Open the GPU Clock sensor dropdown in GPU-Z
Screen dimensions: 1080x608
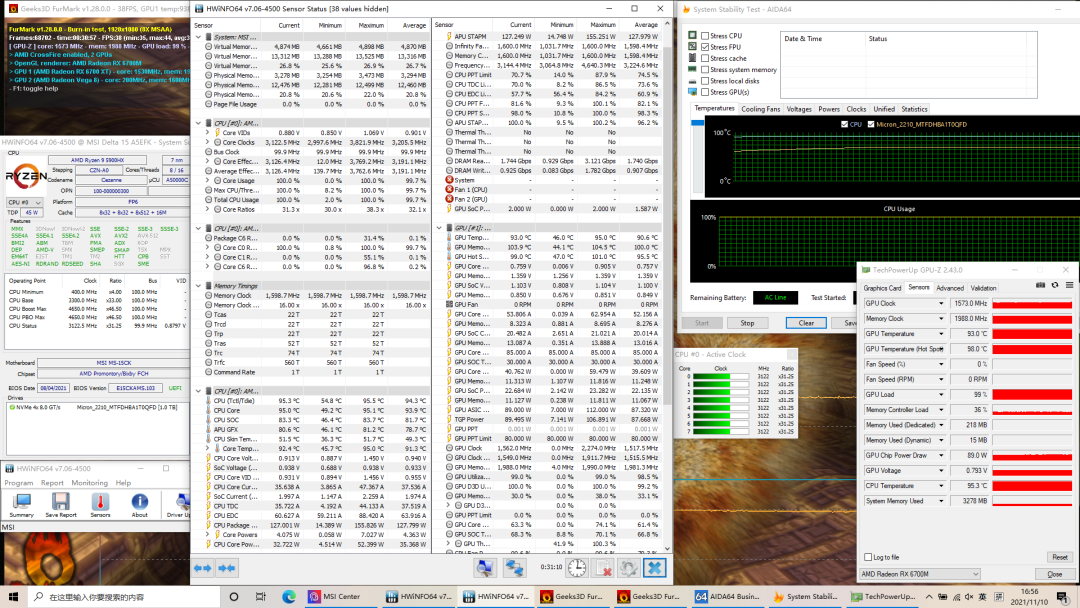[941, 304]
